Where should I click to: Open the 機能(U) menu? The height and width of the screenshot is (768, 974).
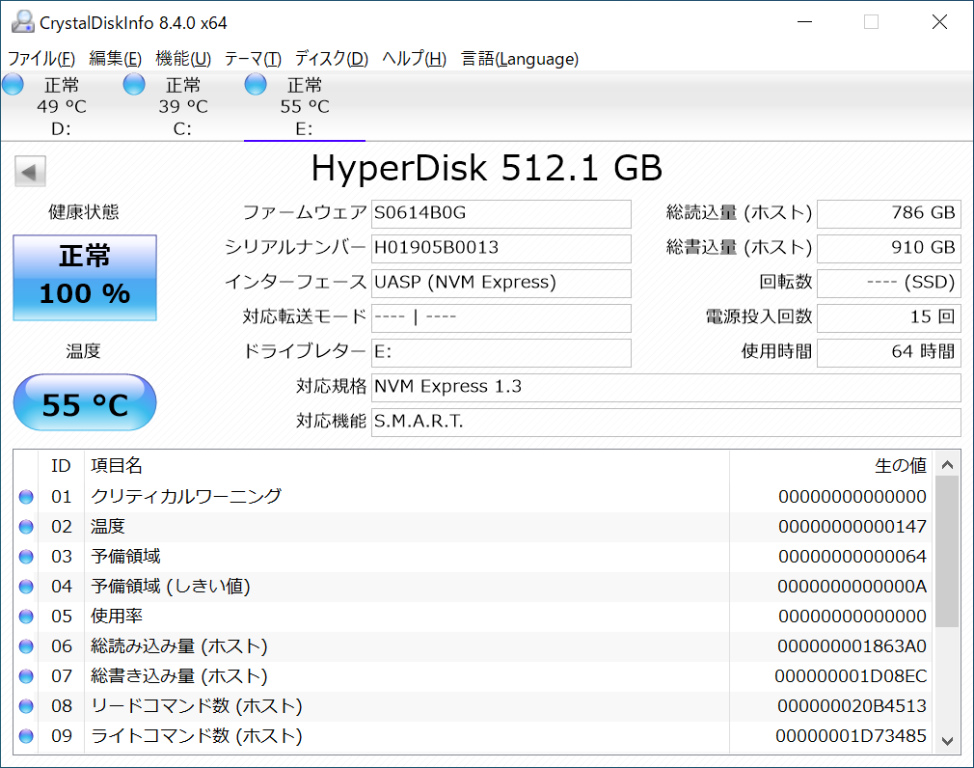point(183,59)
